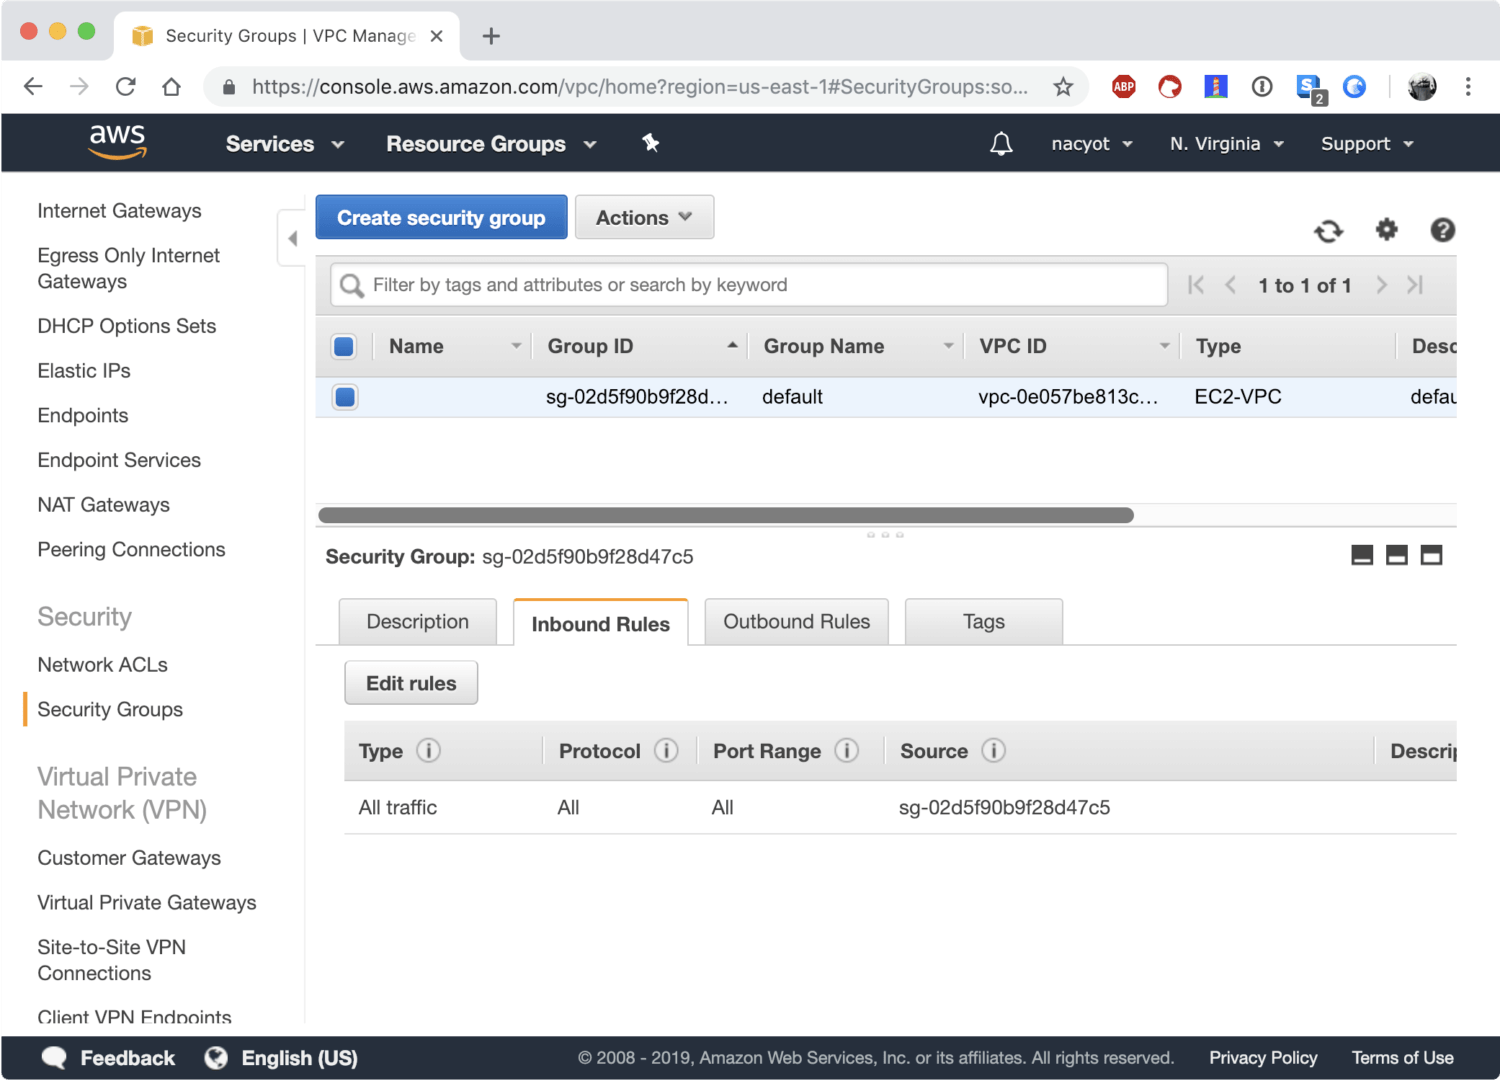Open the nacyot account dropdown
Image resolution: width=1500 pixels, height=1081 pixels.
(x=1092, y=144)
